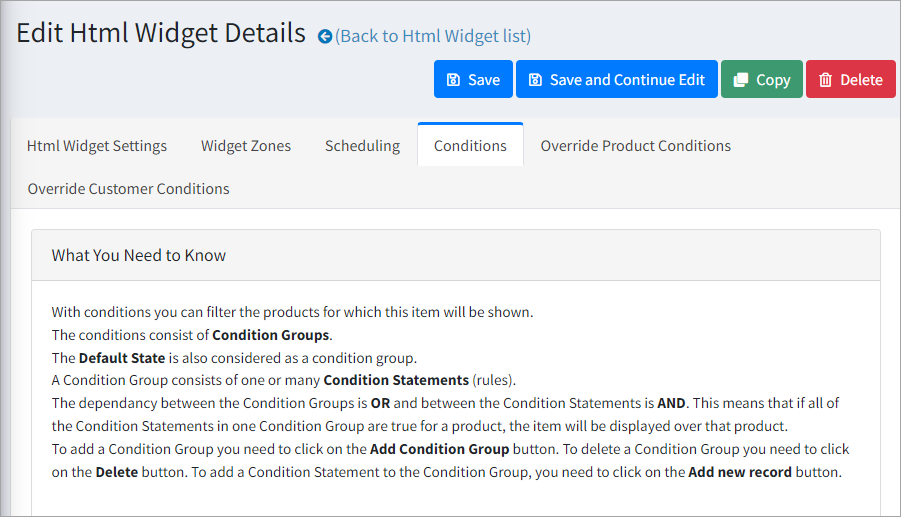This screenshot has height=517, width=901.
Task: Switch to Override Customer Conditions tab
Action: click(129, 189)
